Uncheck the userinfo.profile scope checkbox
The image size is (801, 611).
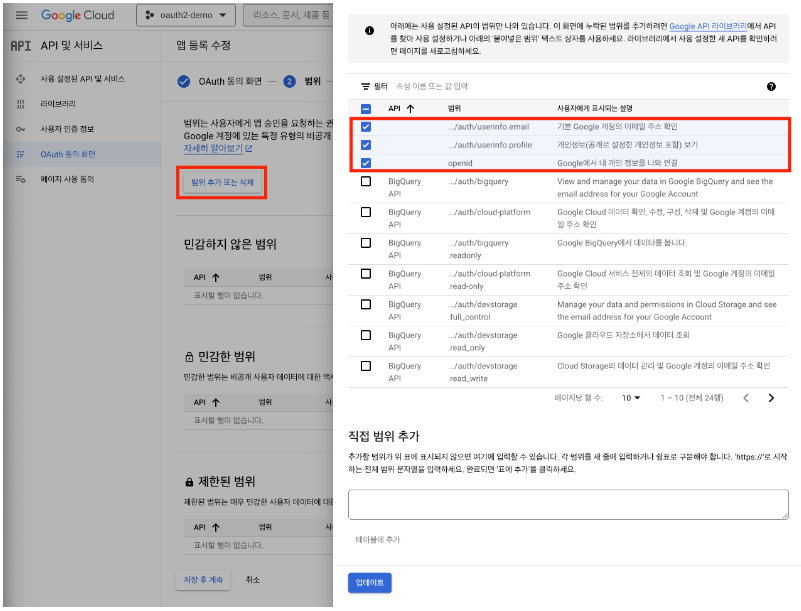366,145
